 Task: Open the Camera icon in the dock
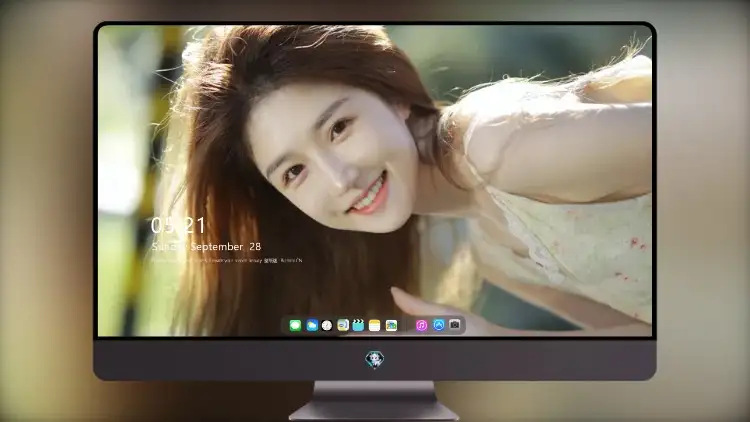(x=455, y=325)
